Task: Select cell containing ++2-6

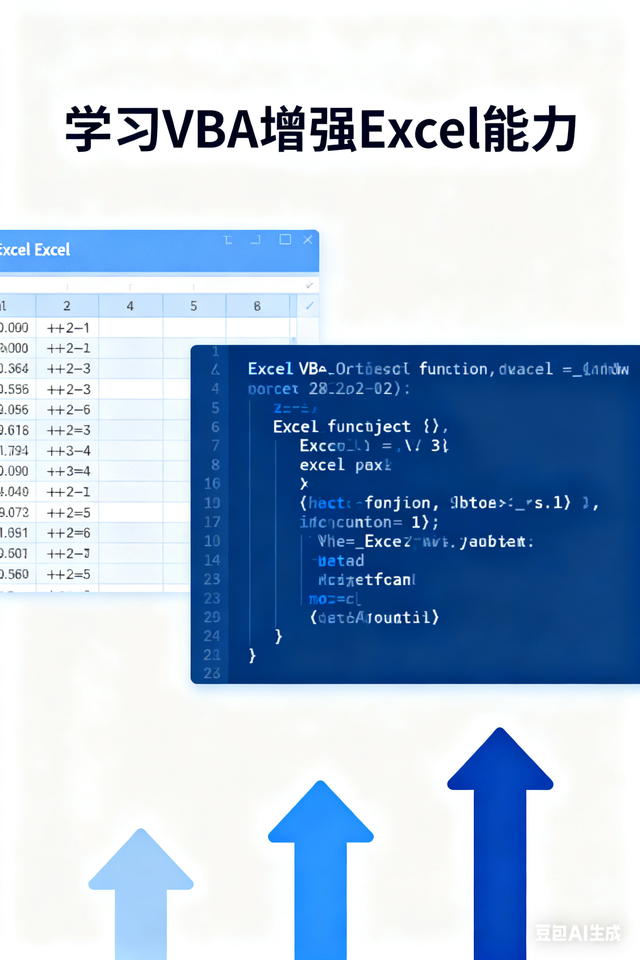Action: pyautogui.click(x=67, y=410)
